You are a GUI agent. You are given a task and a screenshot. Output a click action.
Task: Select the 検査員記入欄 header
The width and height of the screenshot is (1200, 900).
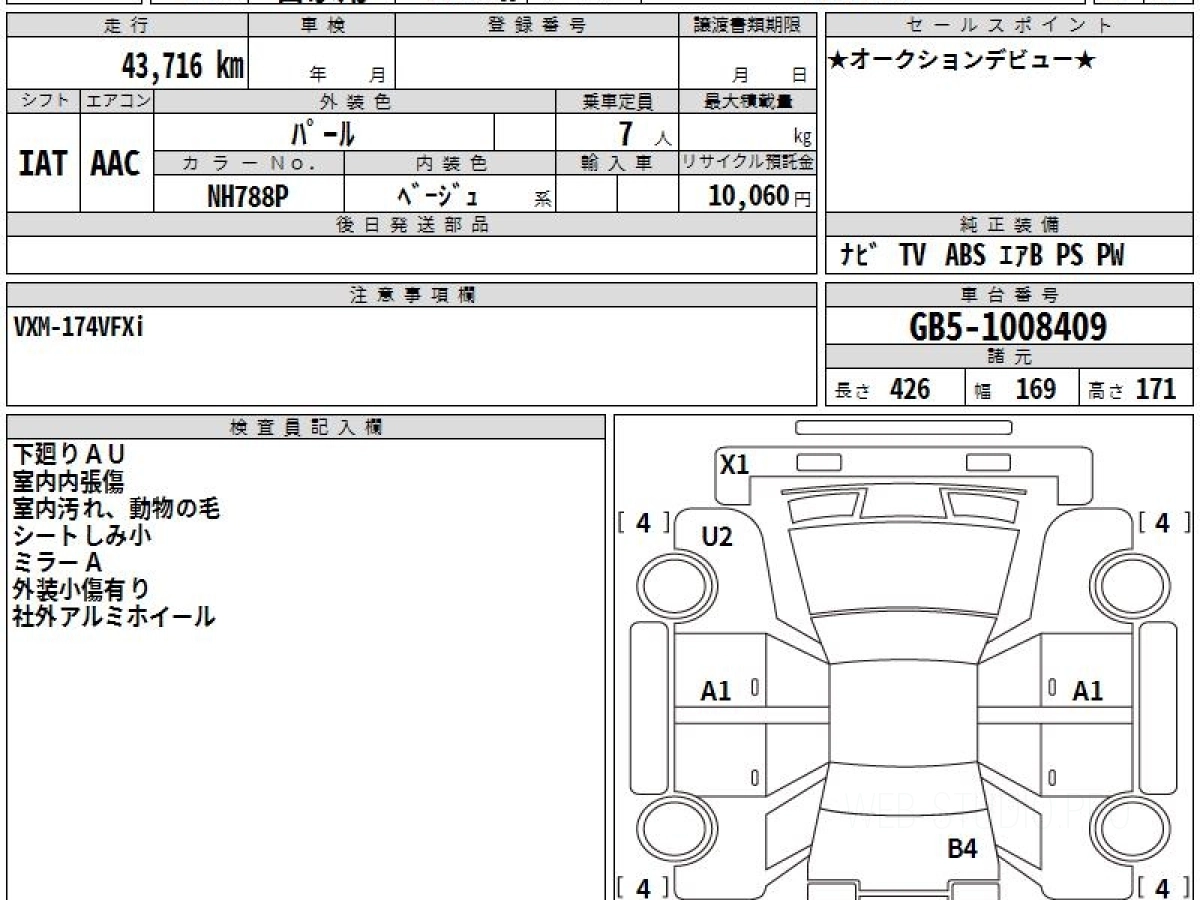[306, 427]
